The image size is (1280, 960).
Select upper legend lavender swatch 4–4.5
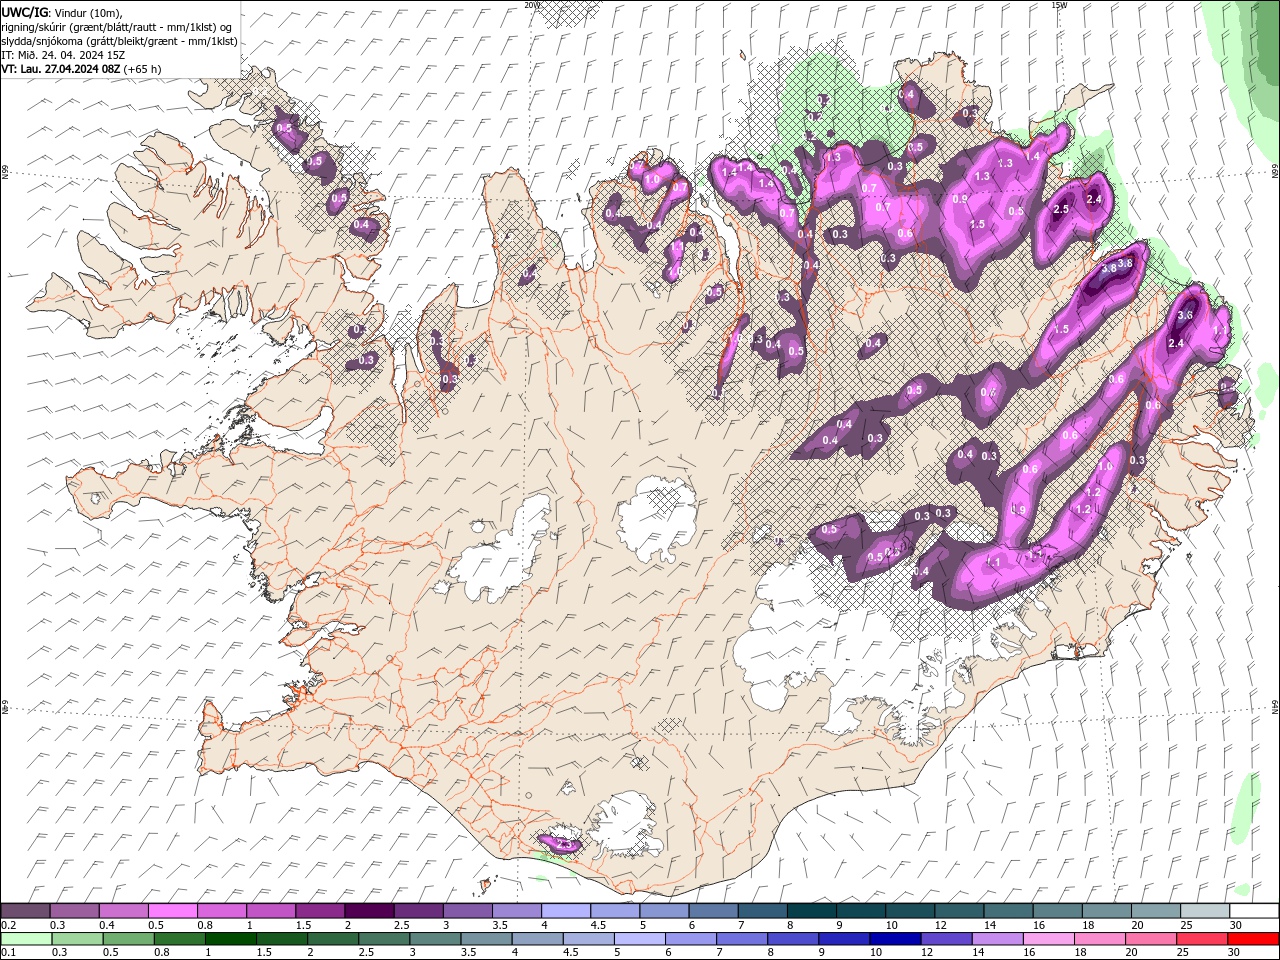(x=565, y=911)
